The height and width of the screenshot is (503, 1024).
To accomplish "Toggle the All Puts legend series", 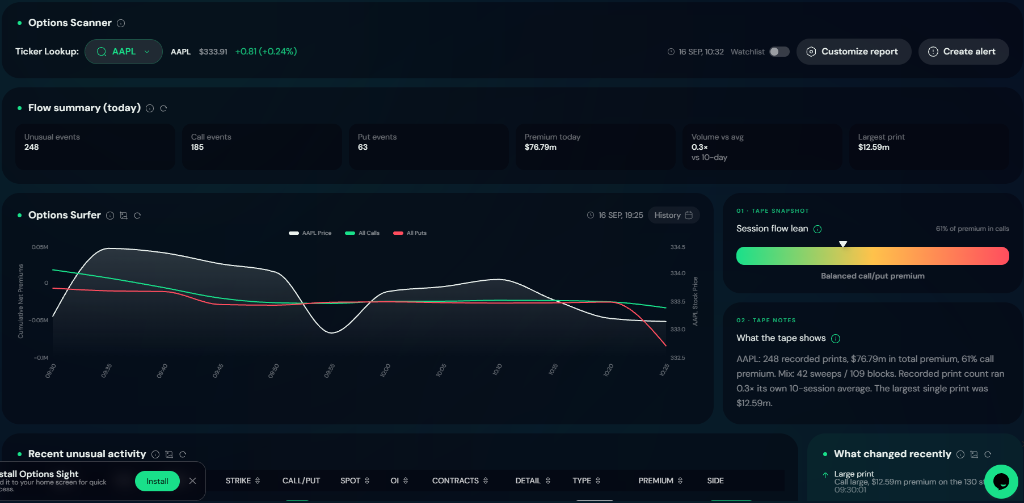I will 410,233.
